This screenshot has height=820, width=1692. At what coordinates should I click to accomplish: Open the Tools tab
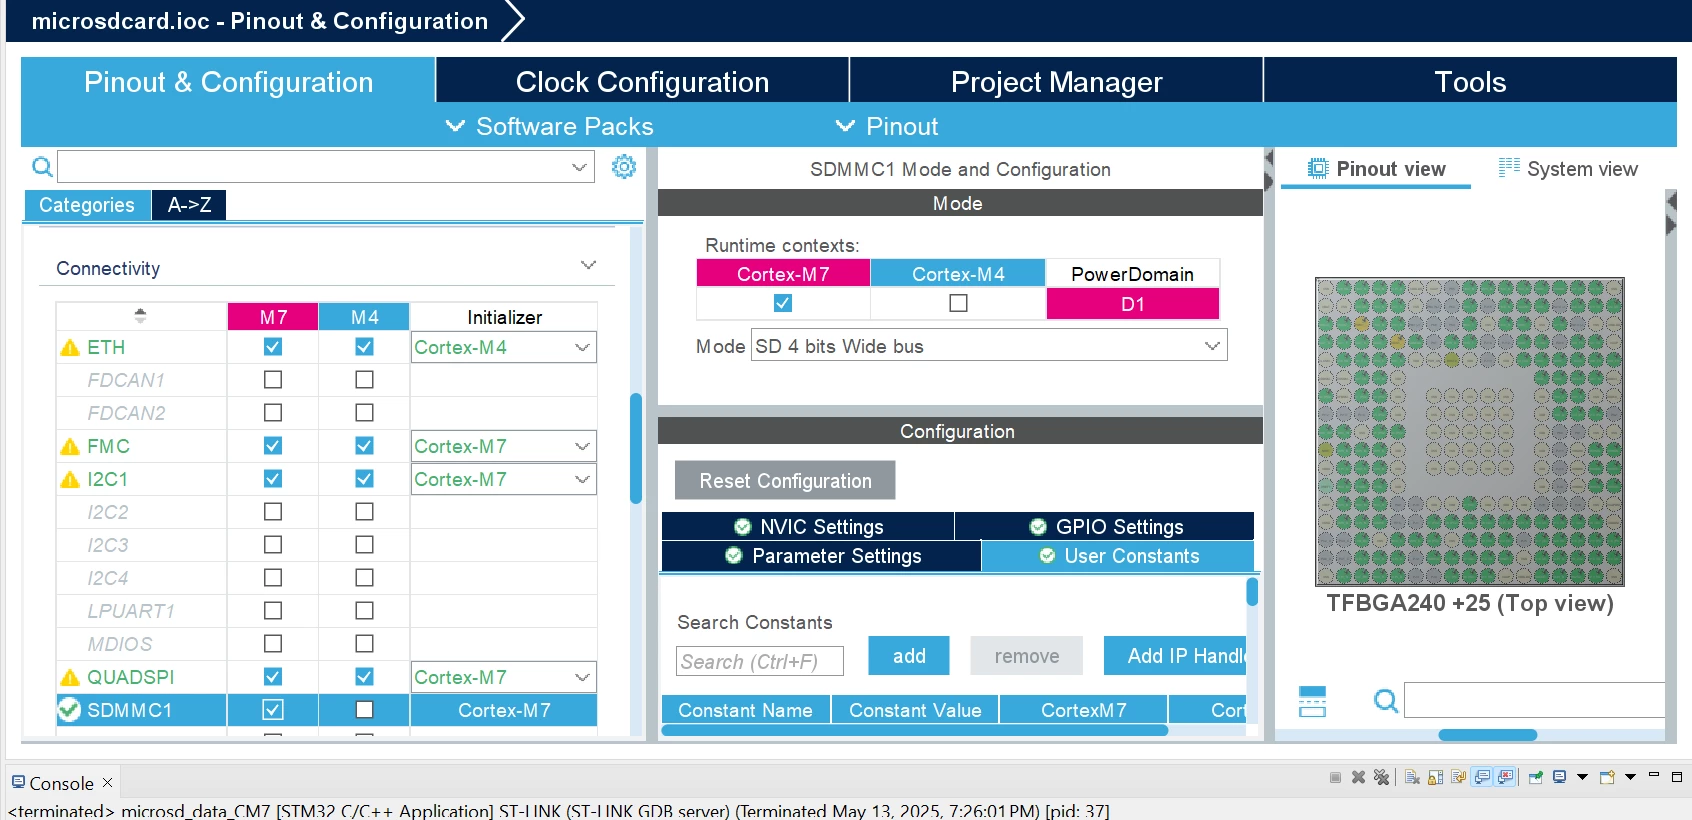point(1470,82)
